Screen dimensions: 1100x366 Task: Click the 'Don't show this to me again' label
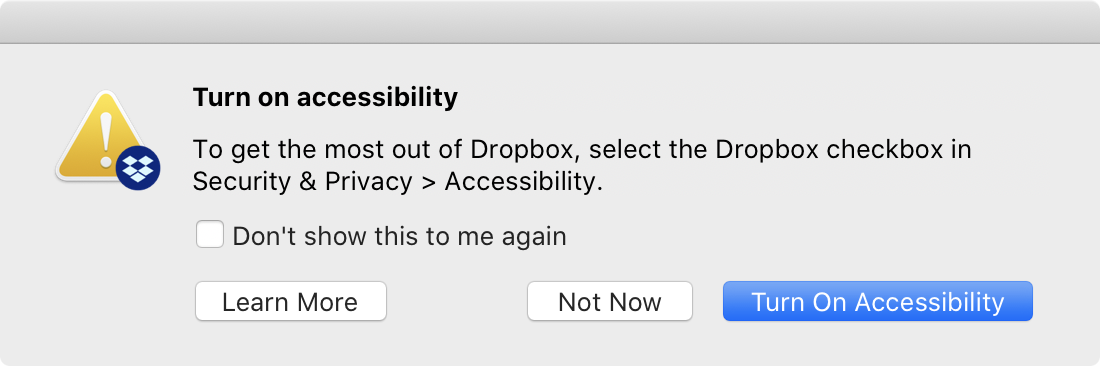coord(399,236)
